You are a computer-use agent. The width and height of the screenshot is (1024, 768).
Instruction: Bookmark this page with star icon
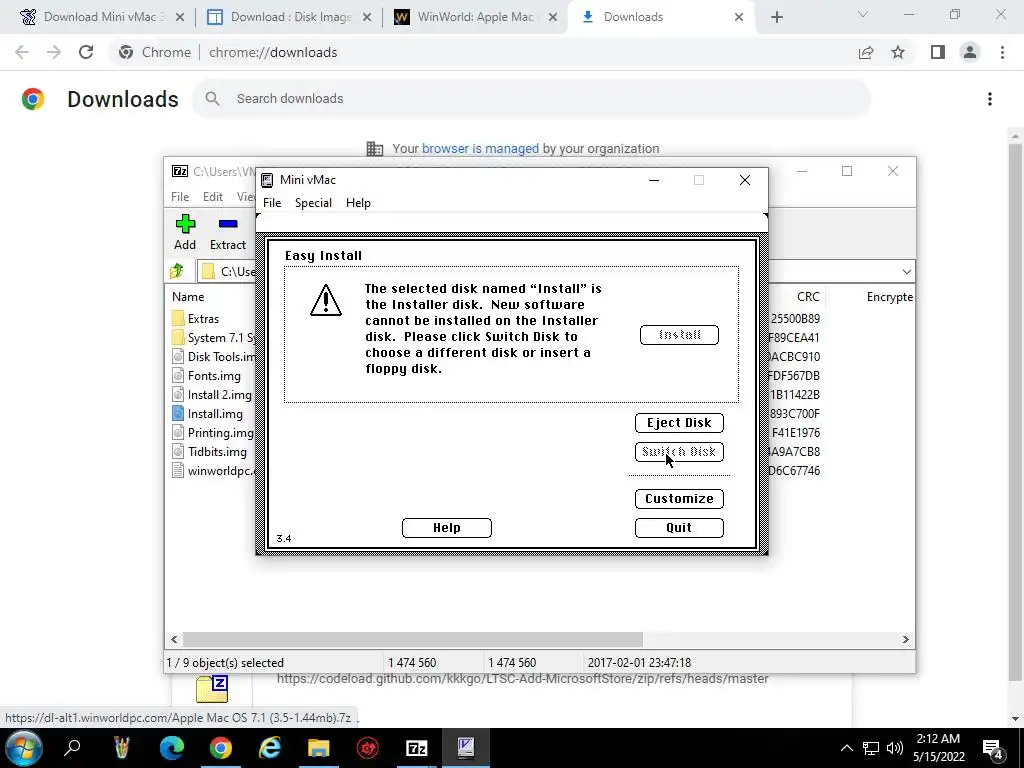tap(898, 52)
